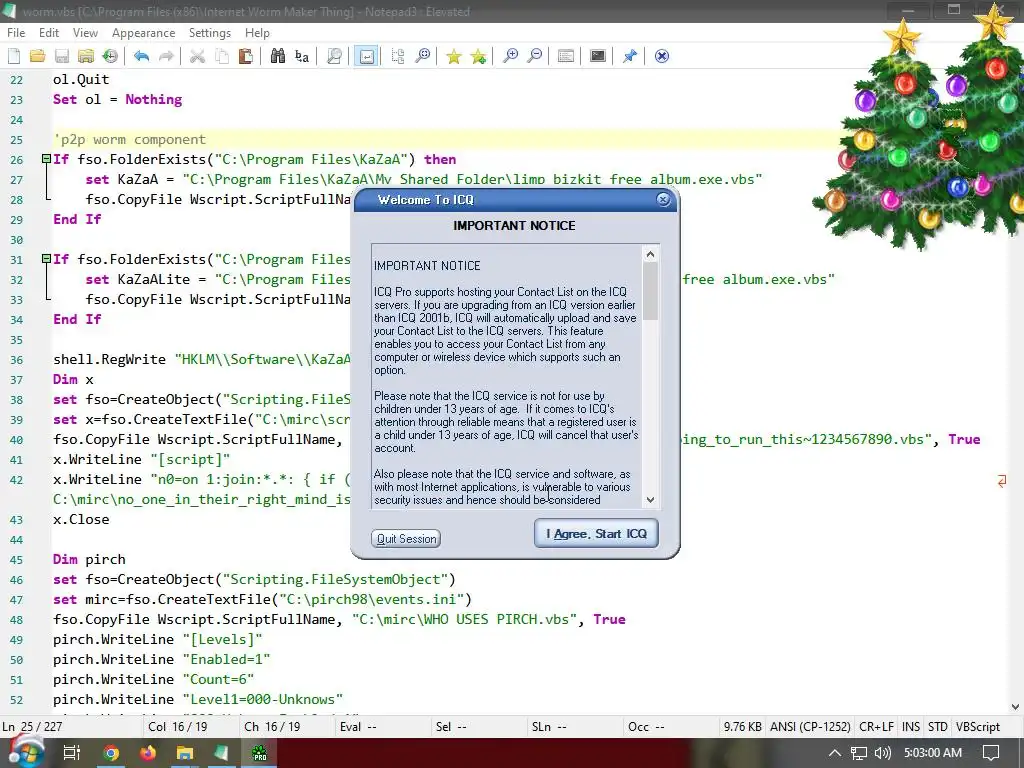Zoom out with the magnifier minus
The image size is (1024, 768).
click(534, 56)
